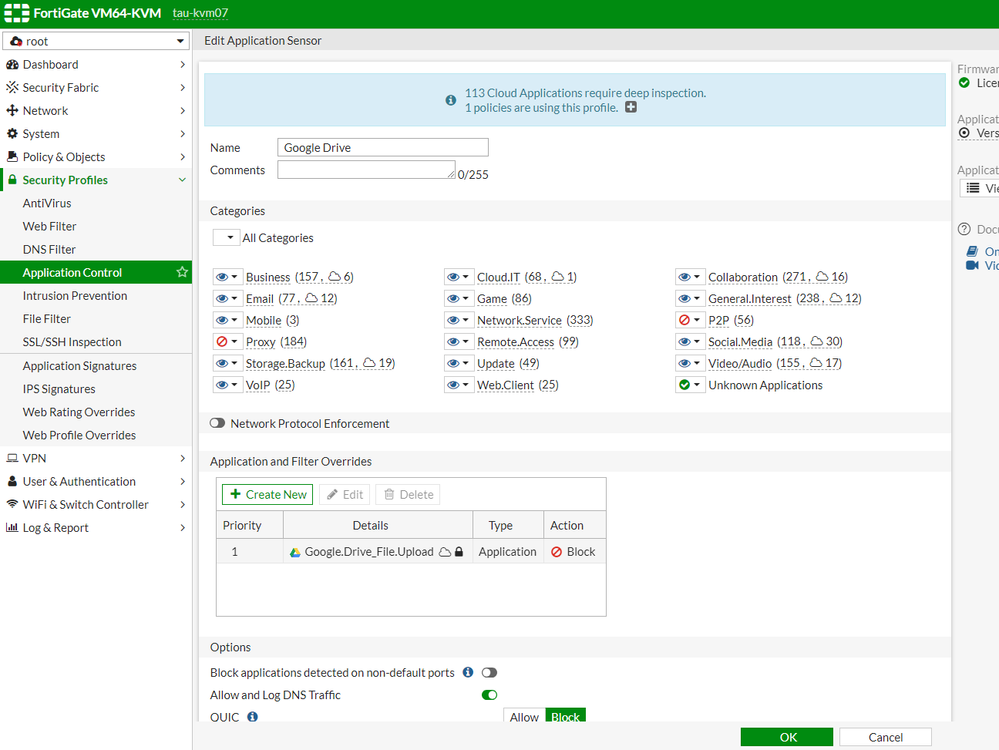
Task: Click the Create New button
Action: [x=268, y=494]
